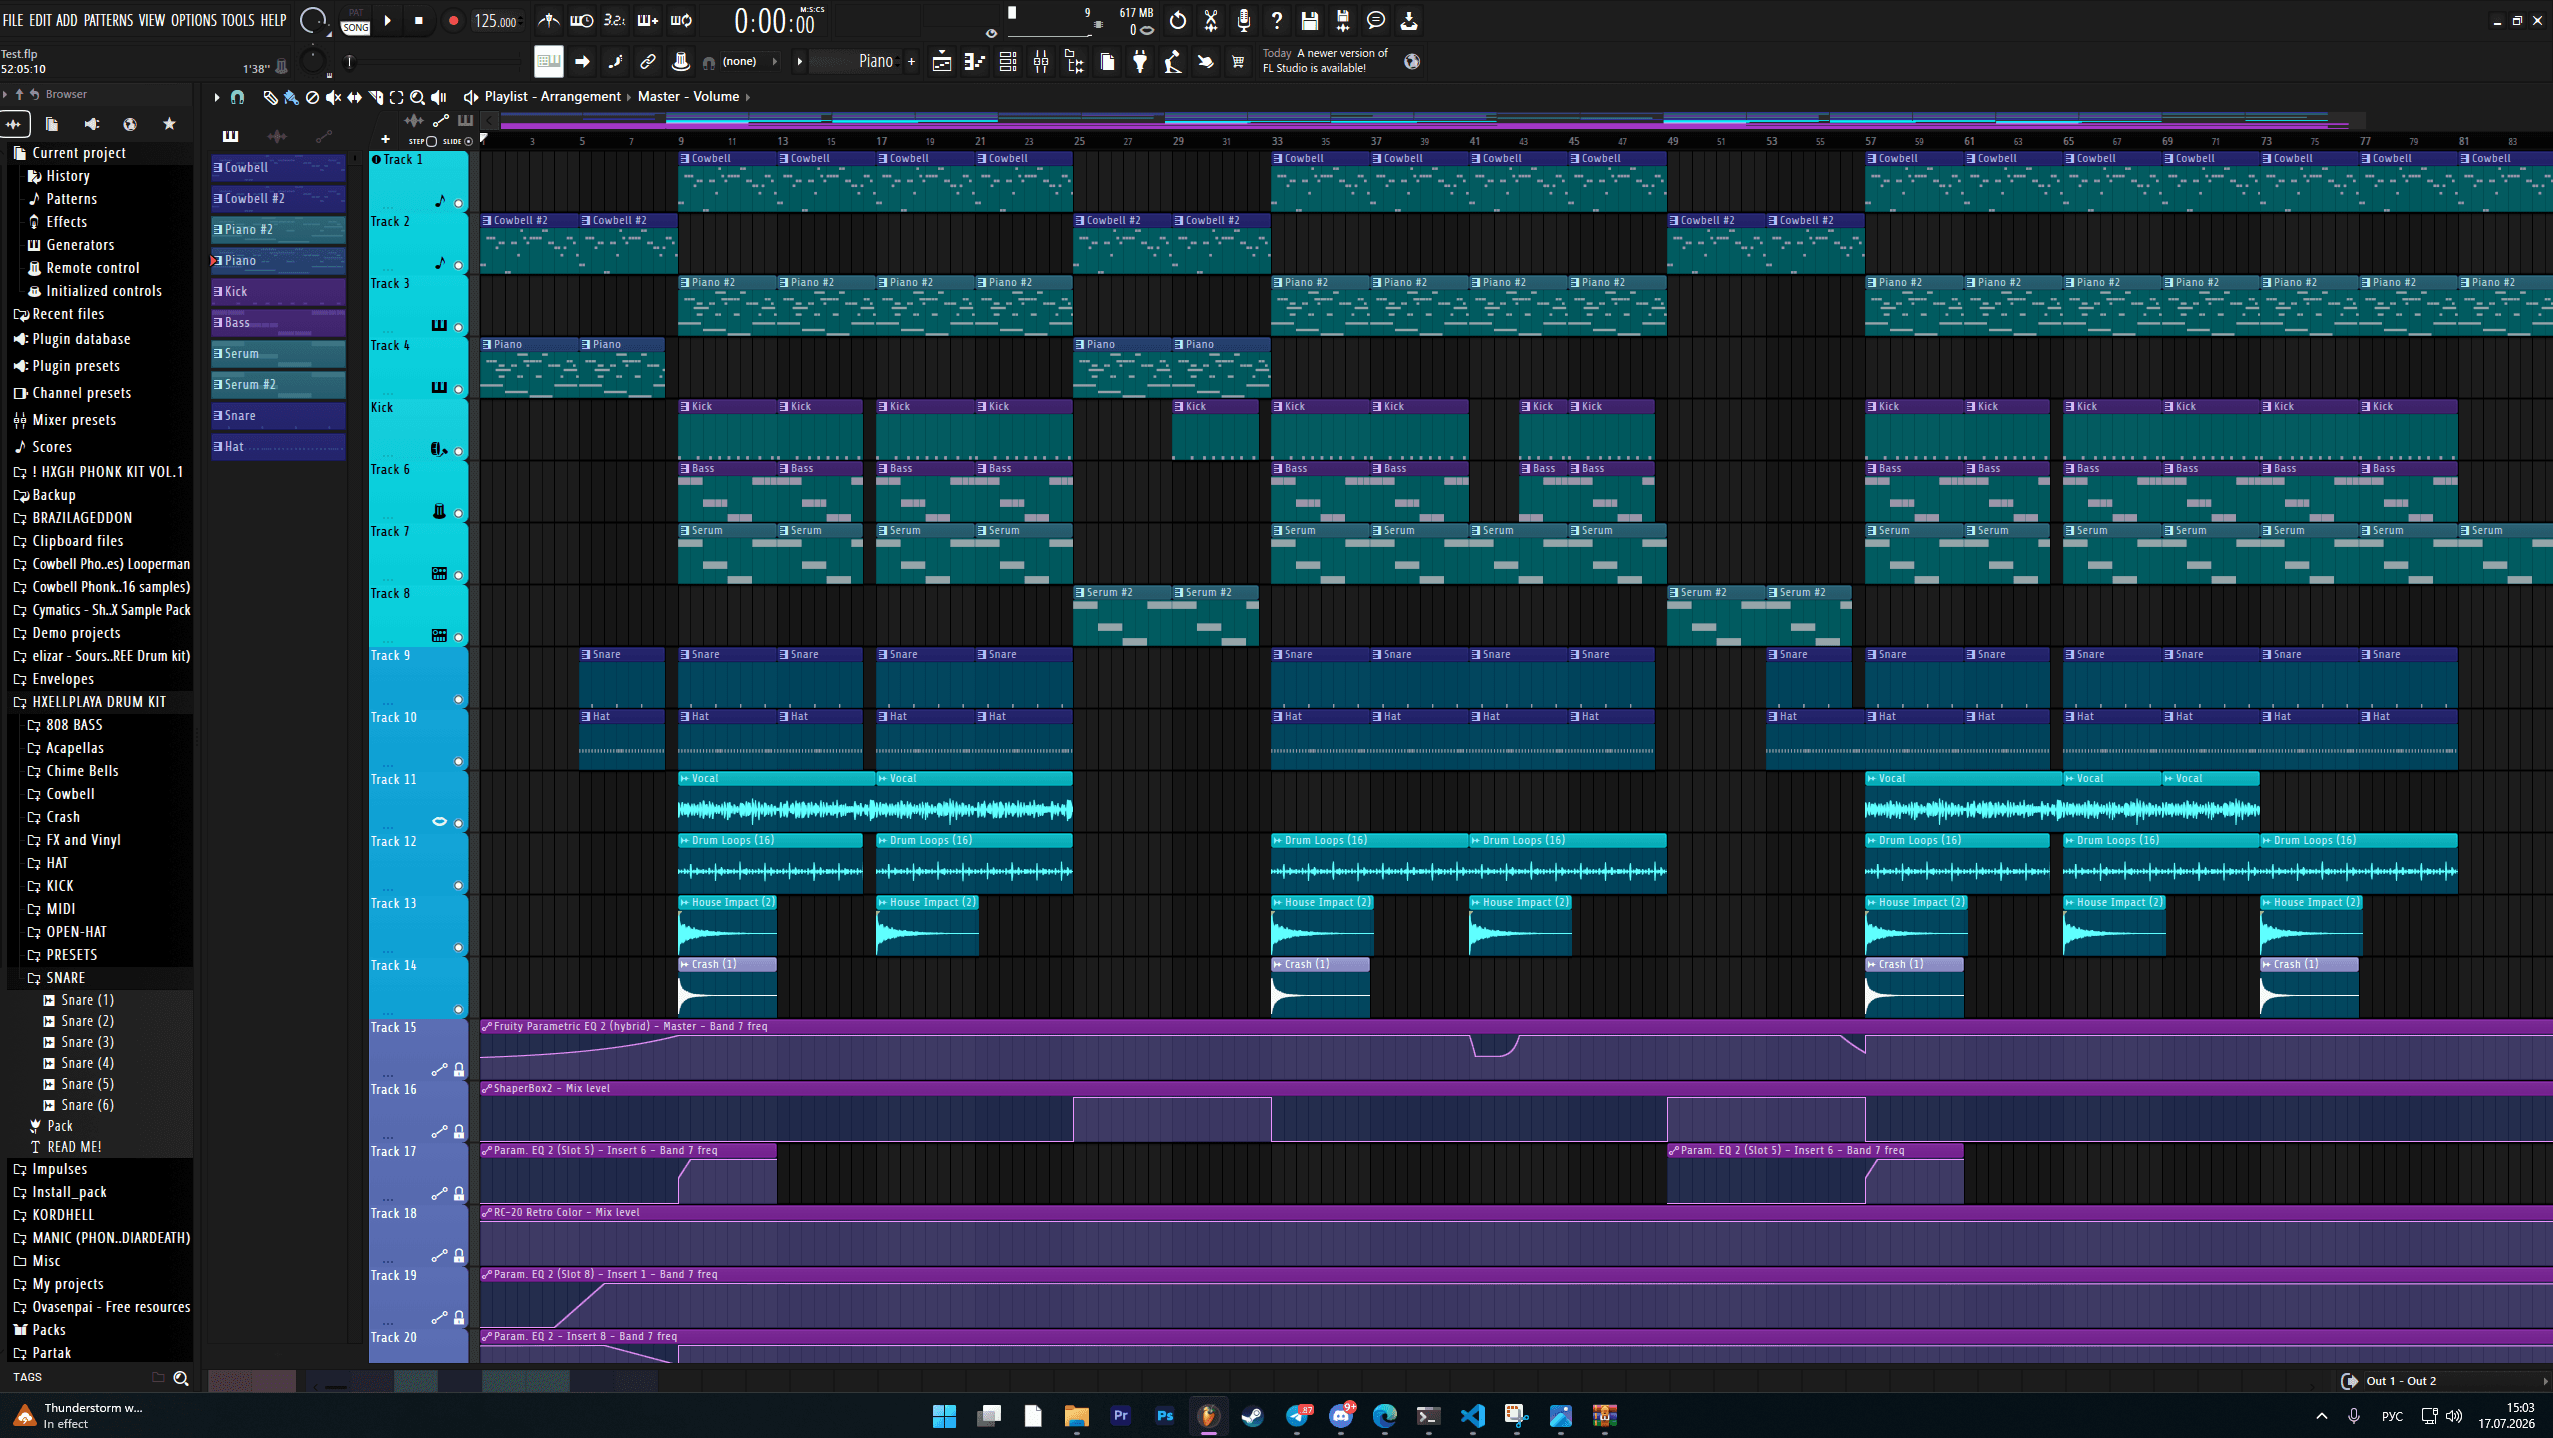Open the VIEW menu
The height and width of the screenshot is (1438, 2553).
152,20
